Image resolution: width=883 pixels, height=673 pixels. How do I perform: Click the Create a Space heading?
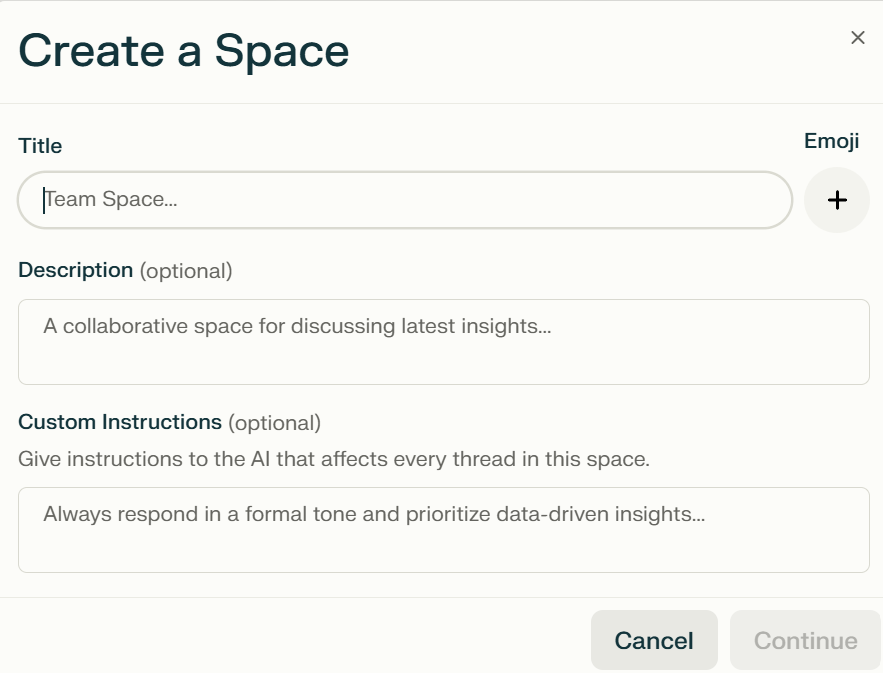(x=184, y=51)
